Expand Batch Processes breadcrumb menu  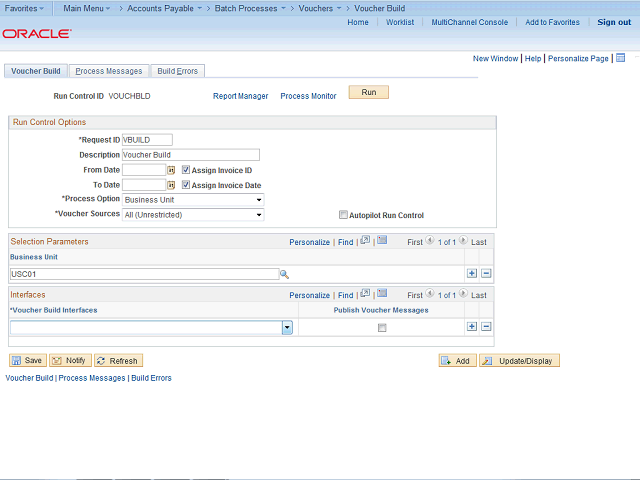pyautogui.click(x=250, y=8)
